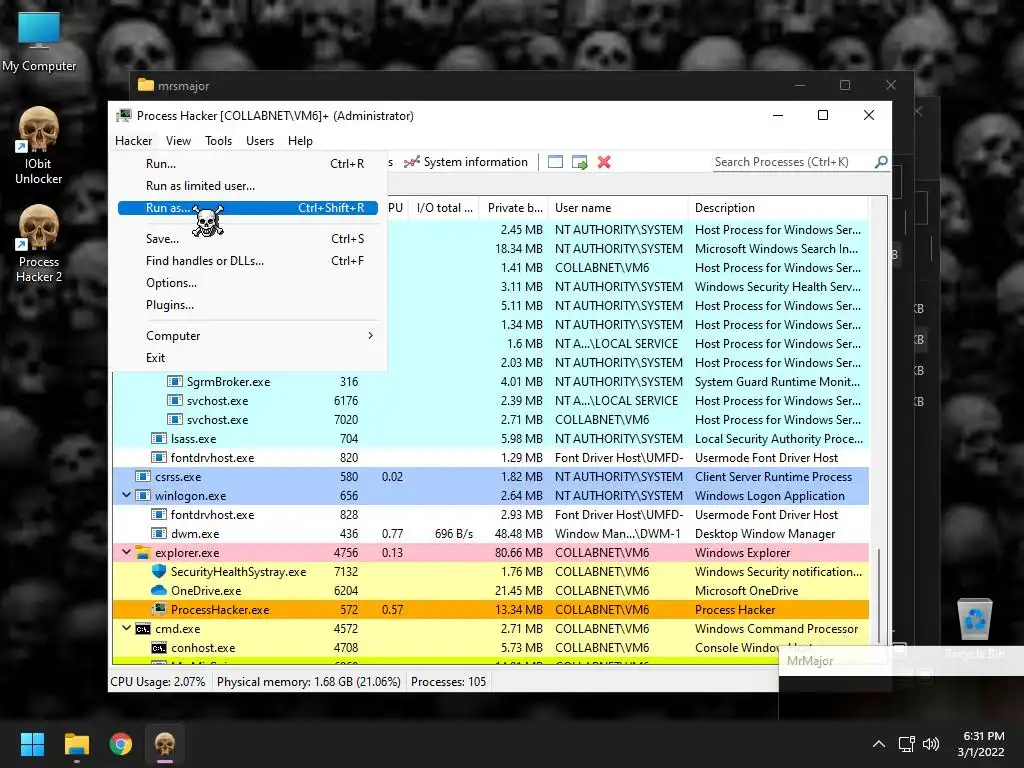Click the SgrmBroker.exe process icon
Screen dimensions: 1024x768
174,381
